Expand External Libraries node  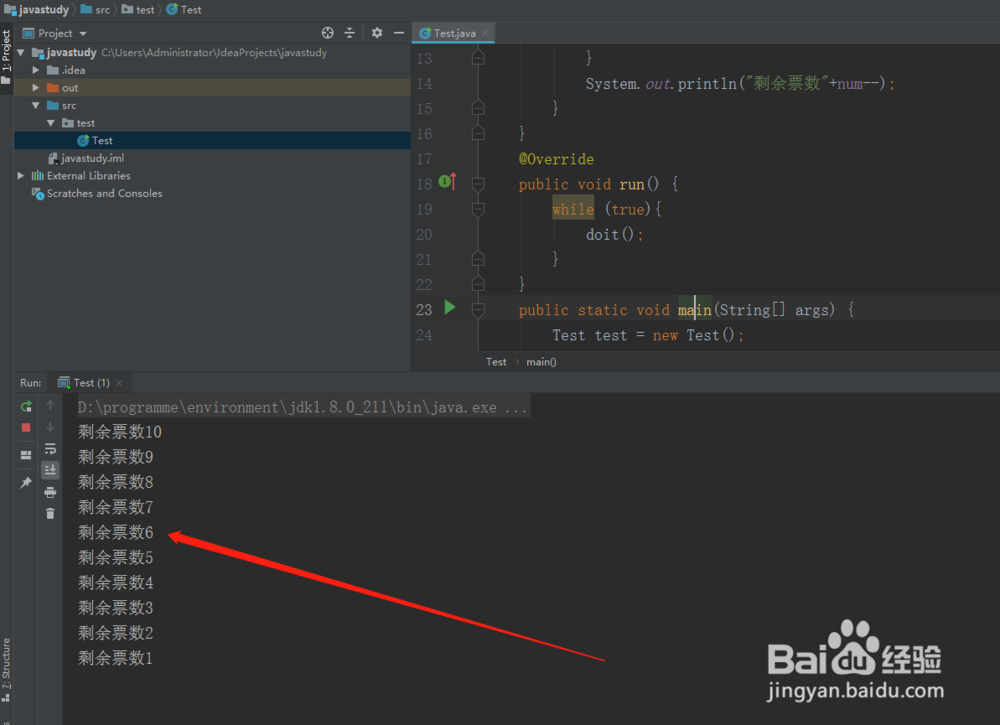point(21,175)
